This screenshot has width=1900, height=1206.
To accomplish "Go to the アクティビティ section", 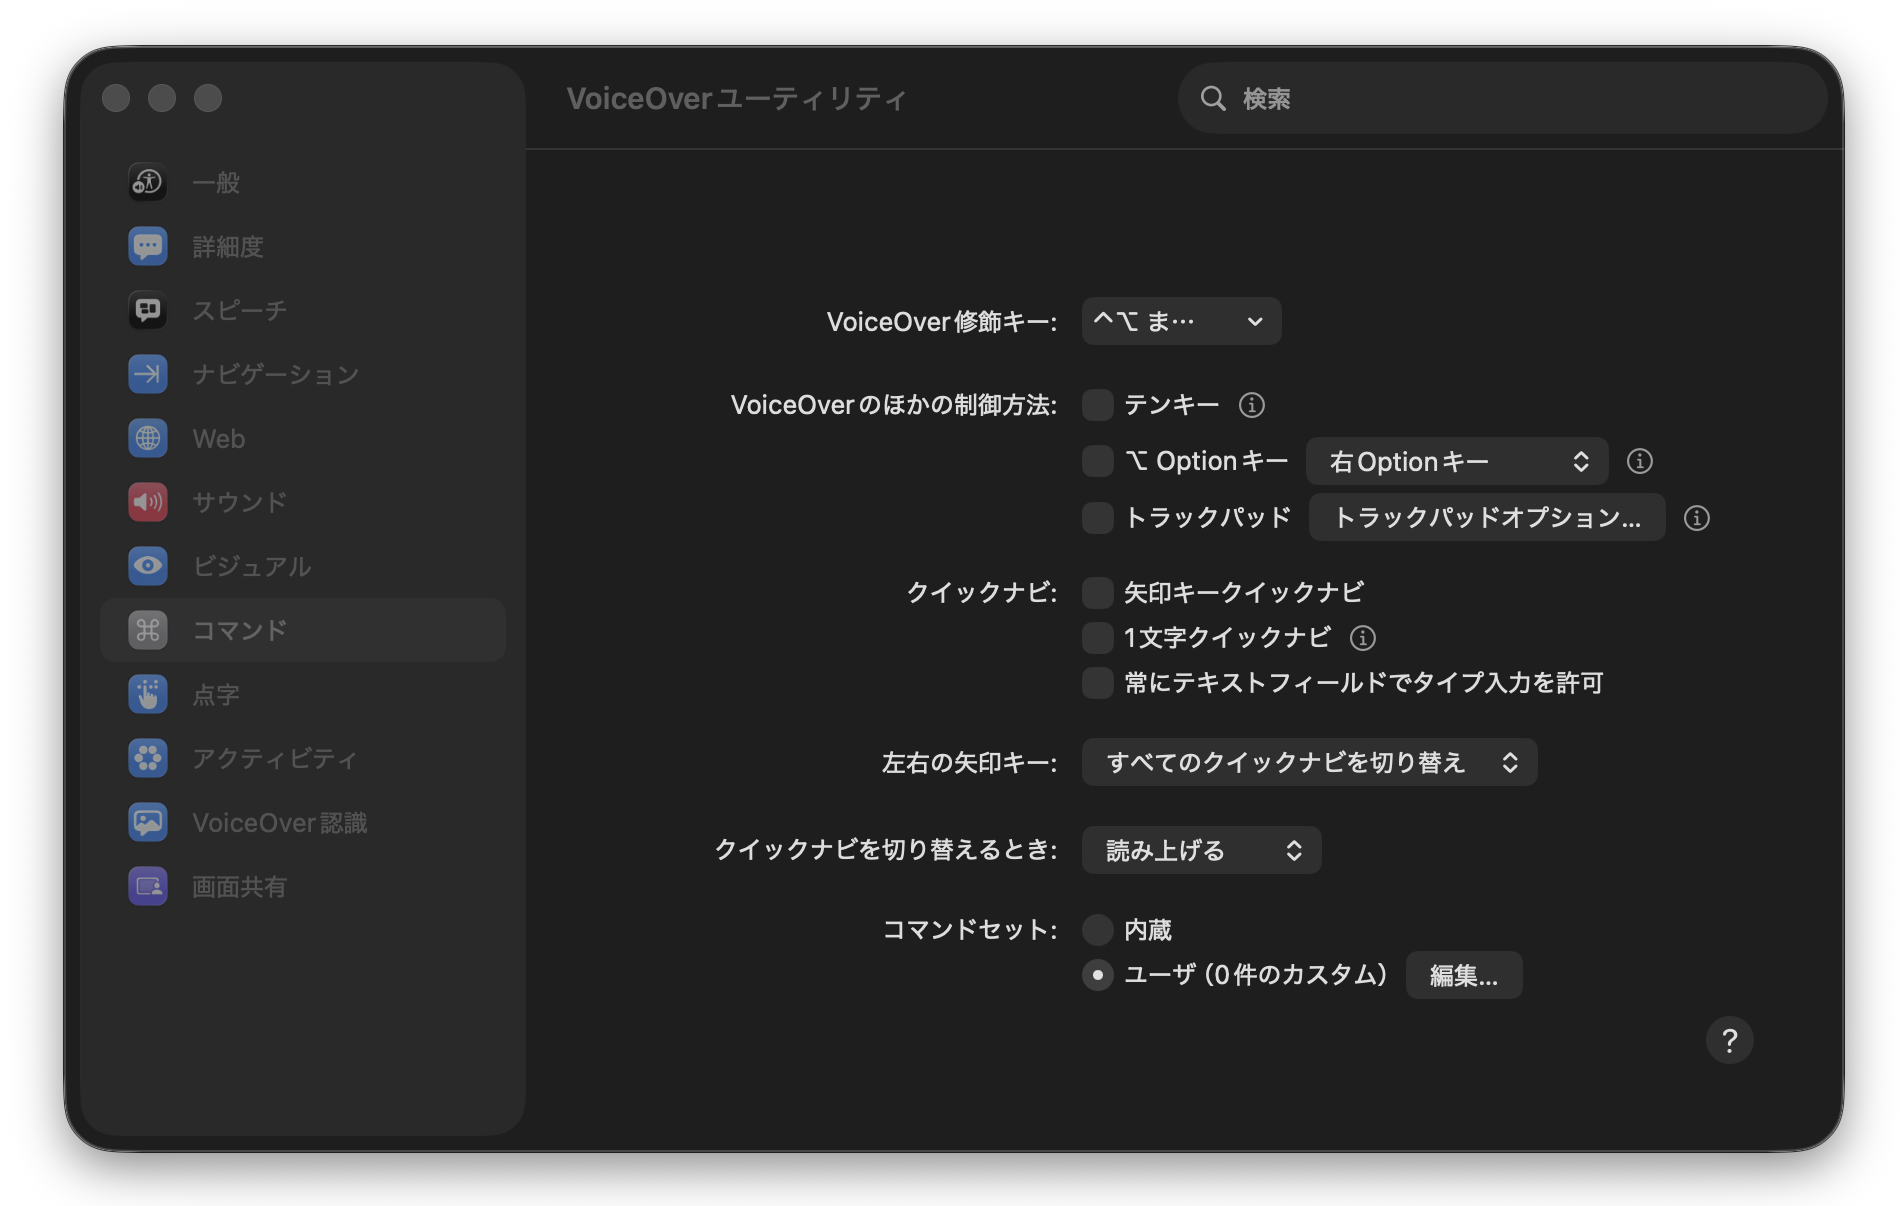I will pos(303,758).
